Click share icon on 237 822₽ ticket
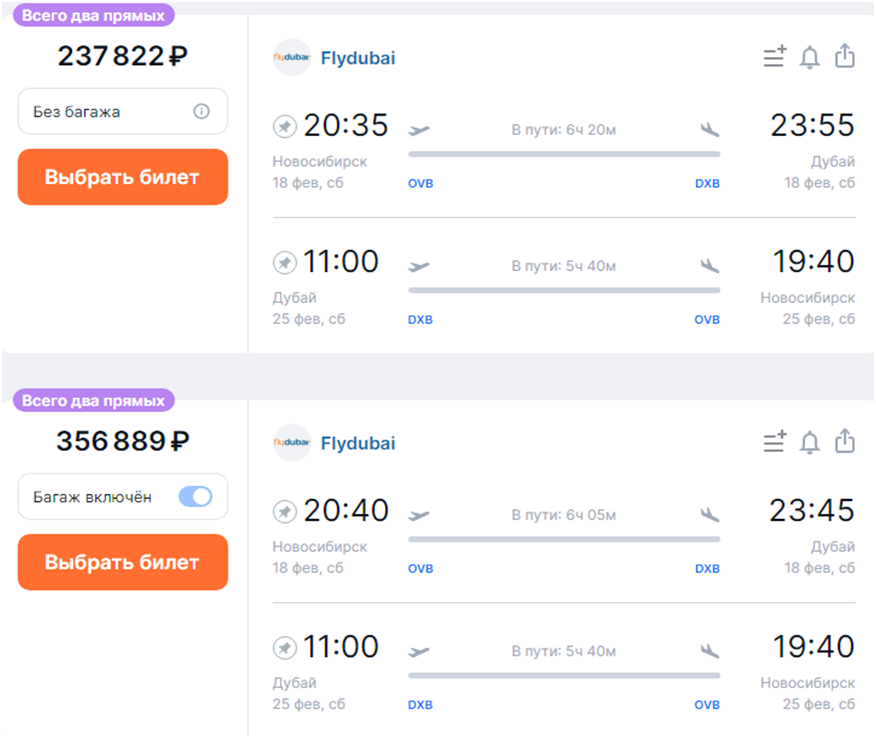This screenshot has width=876, height=738. point(845,57)
